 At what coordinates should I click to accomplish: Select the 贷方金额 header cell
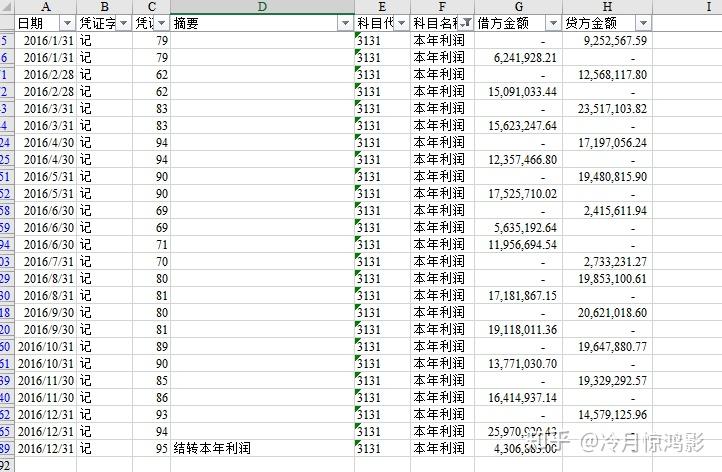(x=607, y=23)
